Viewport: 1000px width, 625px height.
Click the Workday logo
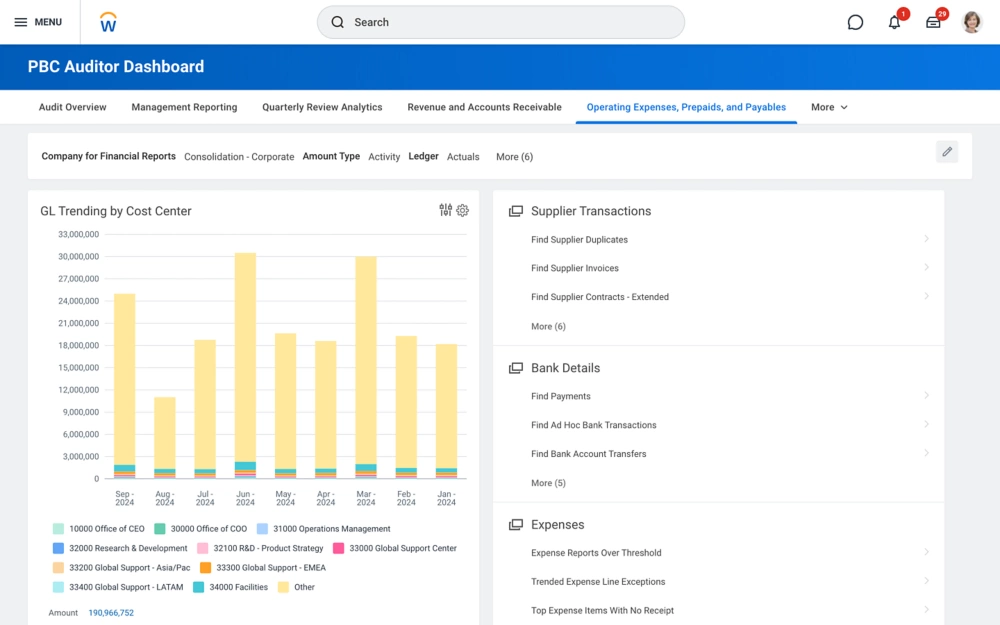point(109,22)
